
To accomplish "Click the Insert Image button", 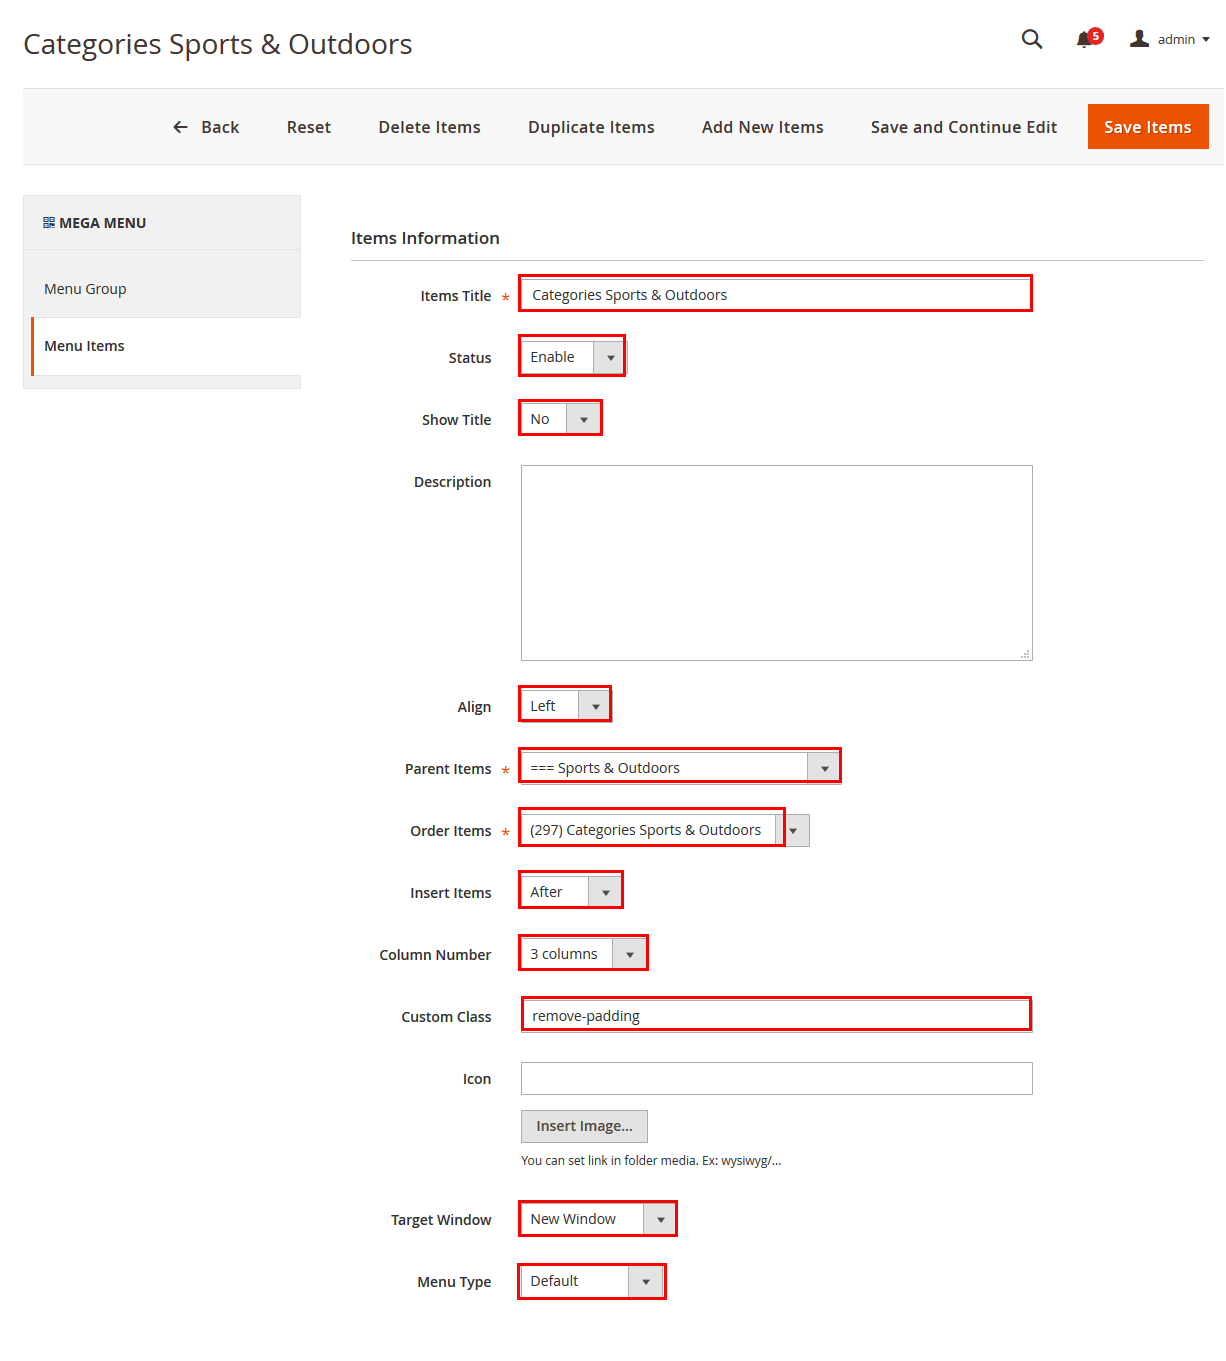I will 584,1126.
